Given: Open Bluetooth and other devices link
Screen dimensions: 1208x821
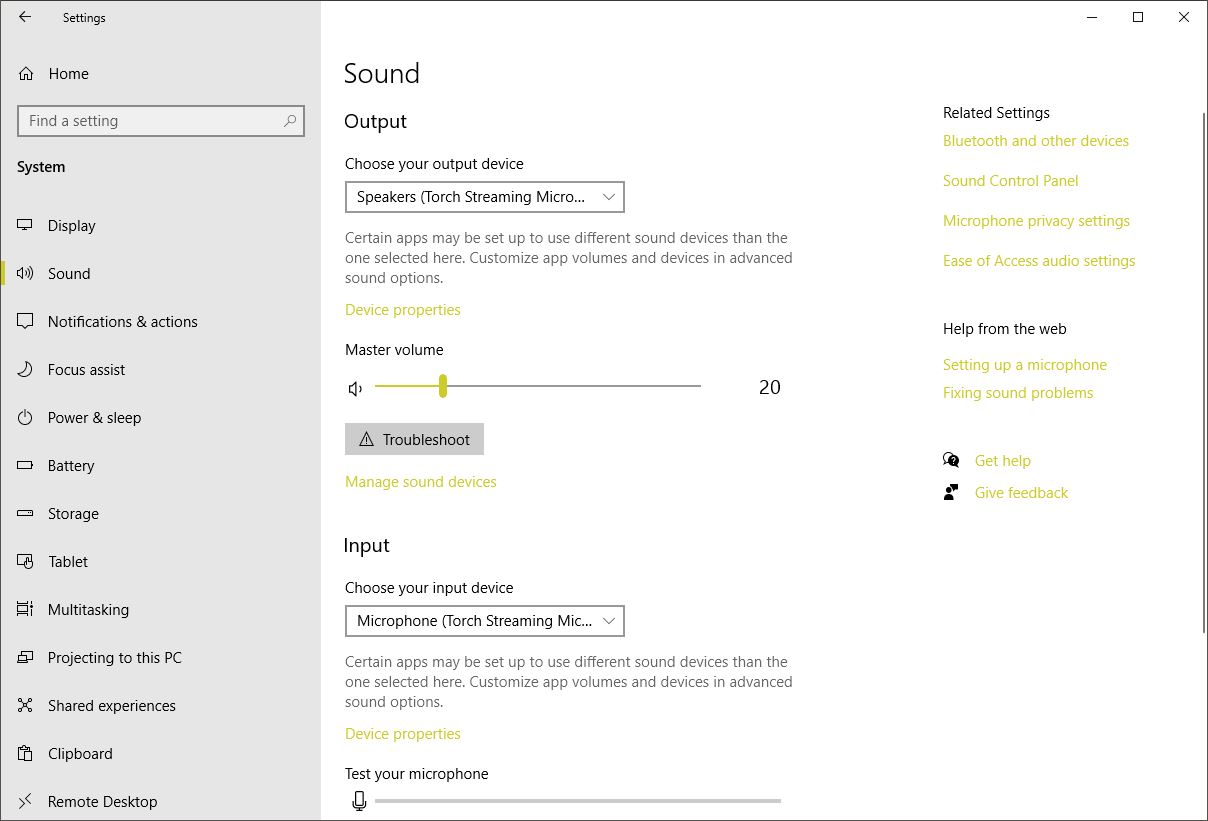Looking at the screenshot, I should pos(1035,141).
